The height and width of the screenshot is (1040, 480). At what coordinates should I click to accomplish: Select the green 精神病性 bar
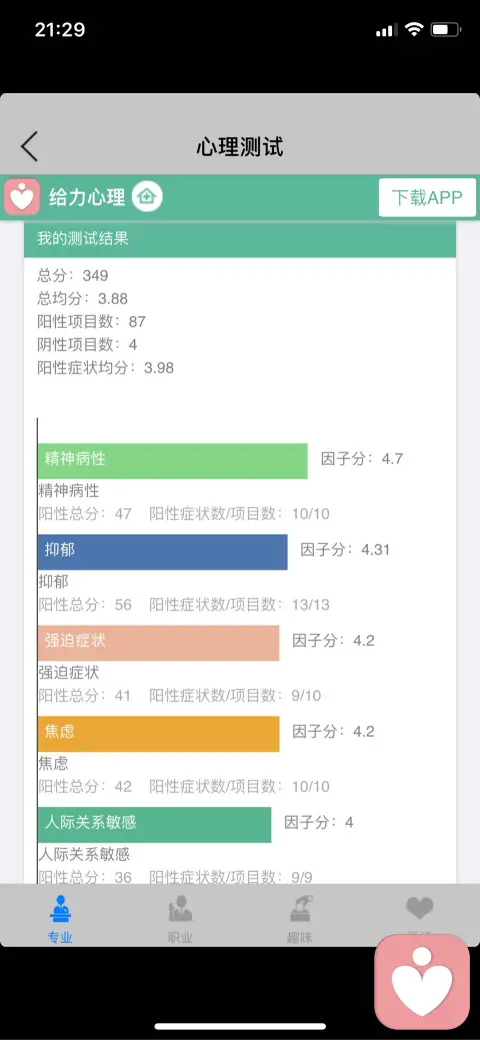tap(172, 461)
